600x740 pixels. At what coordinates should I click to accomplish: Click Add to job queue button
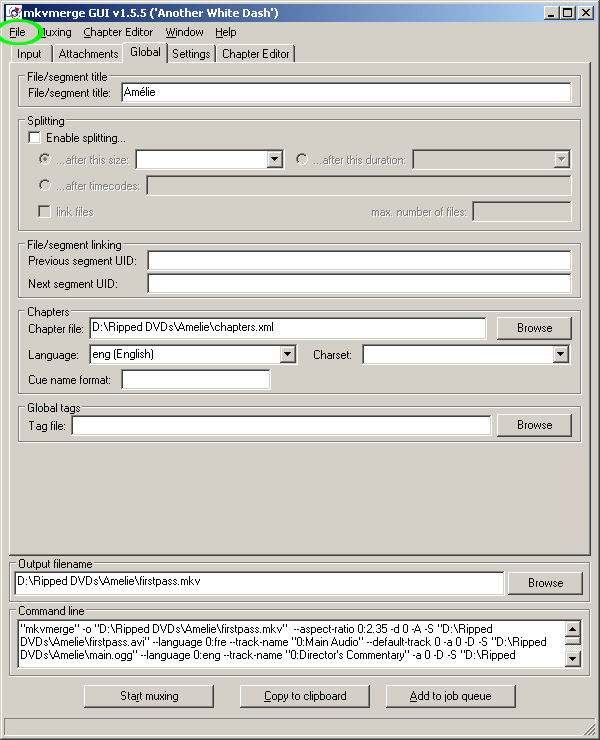coord(450,696)
